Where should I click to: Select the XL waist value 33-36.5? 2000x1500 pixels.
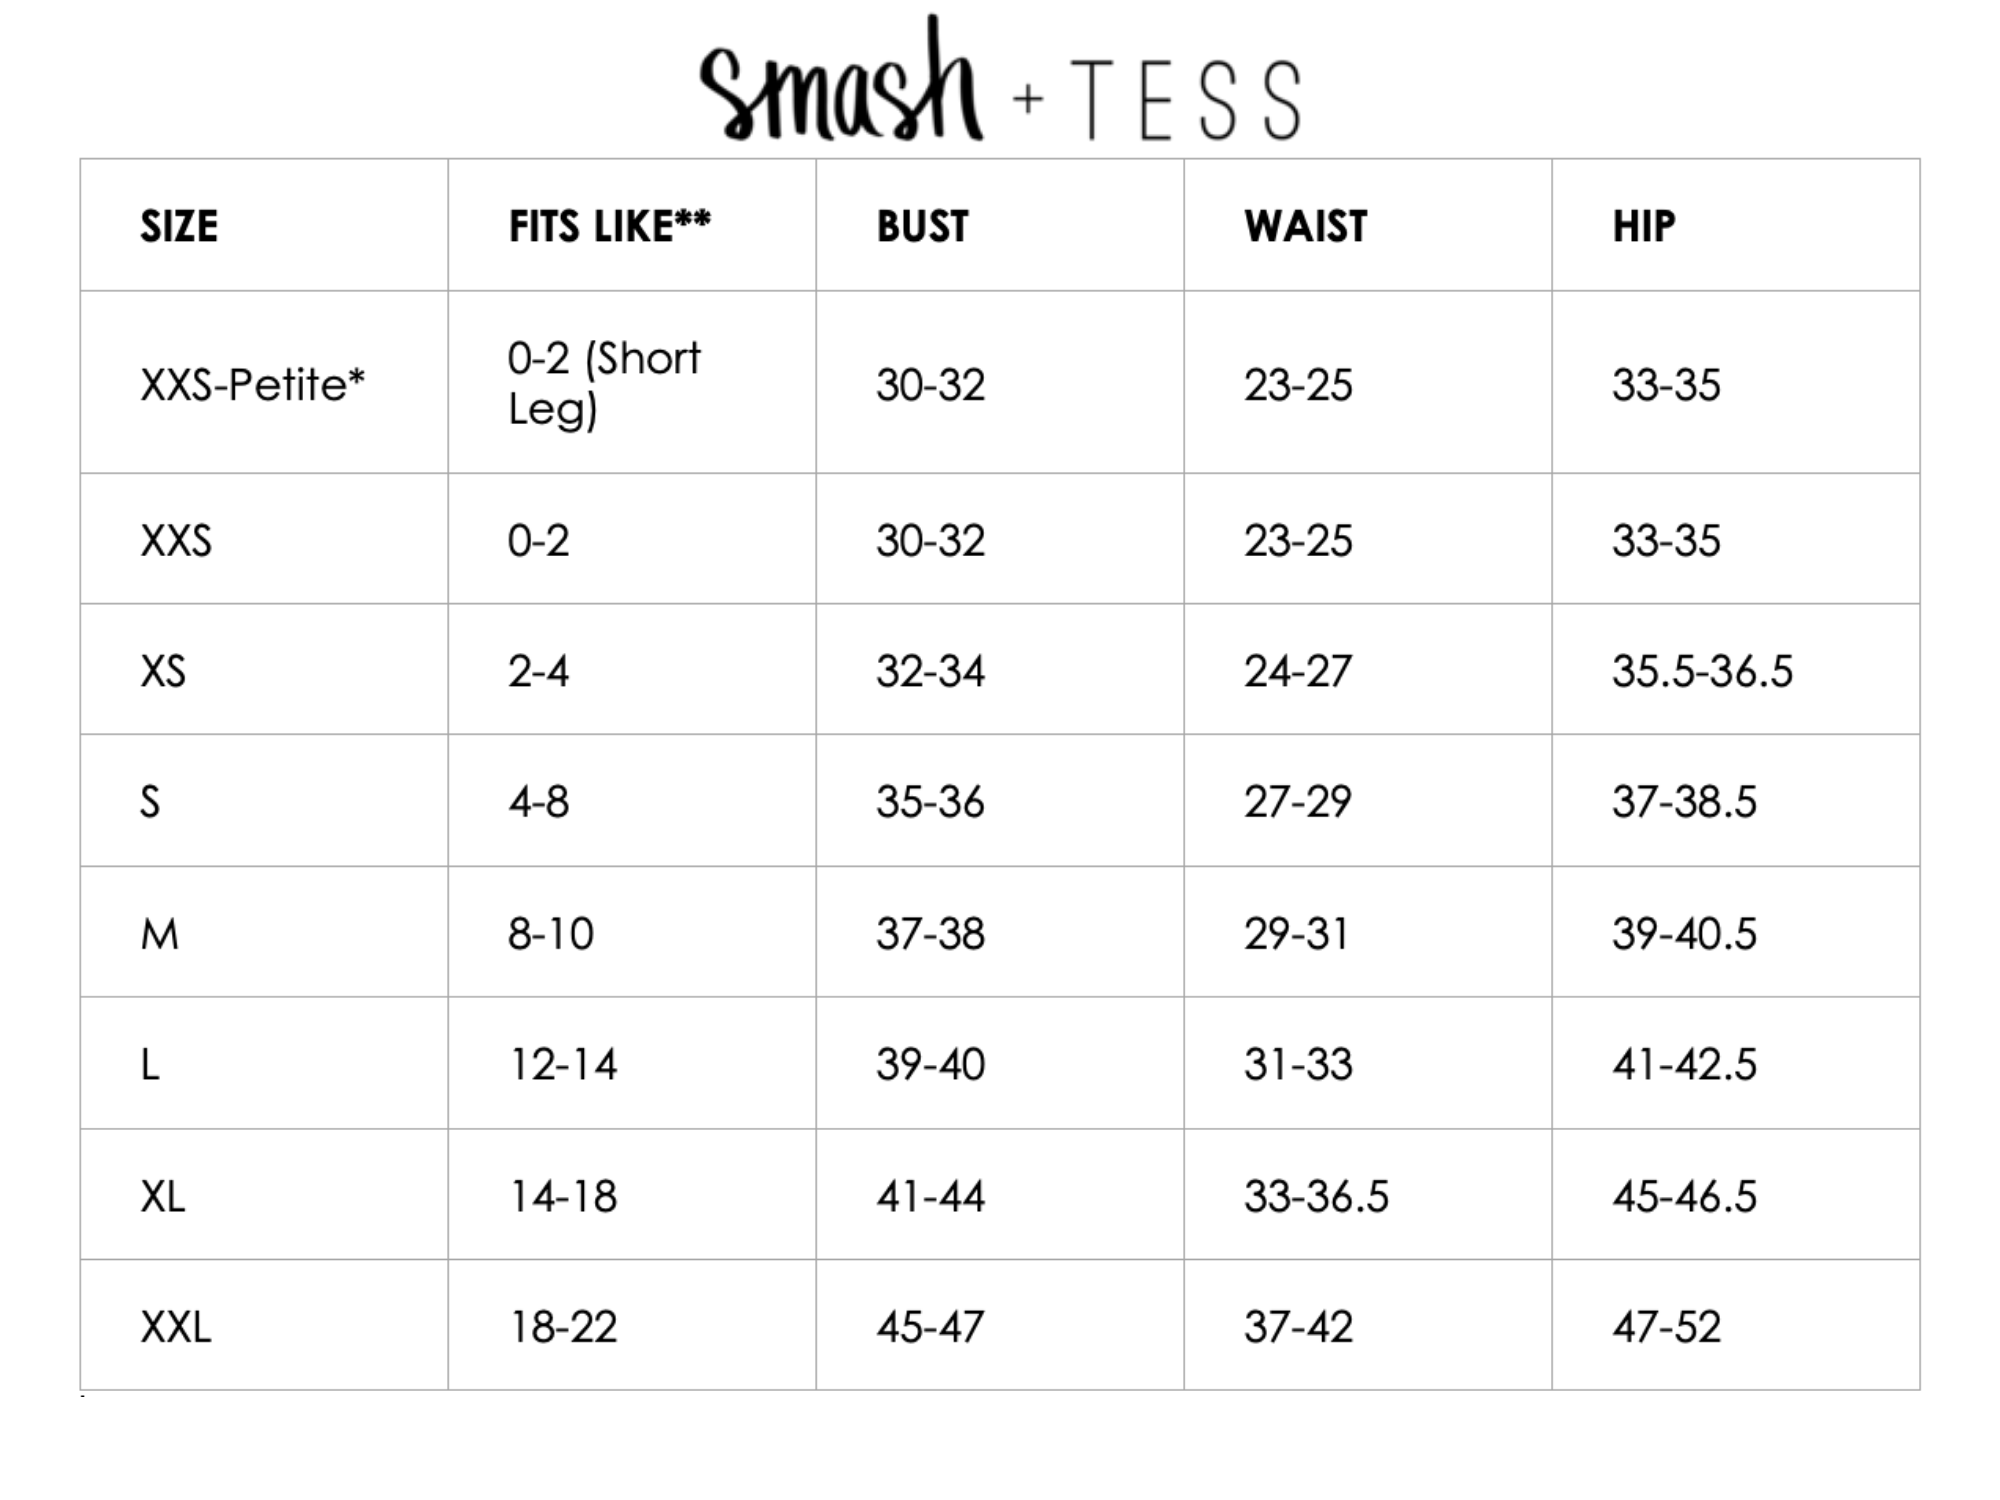[1316, 1196]
